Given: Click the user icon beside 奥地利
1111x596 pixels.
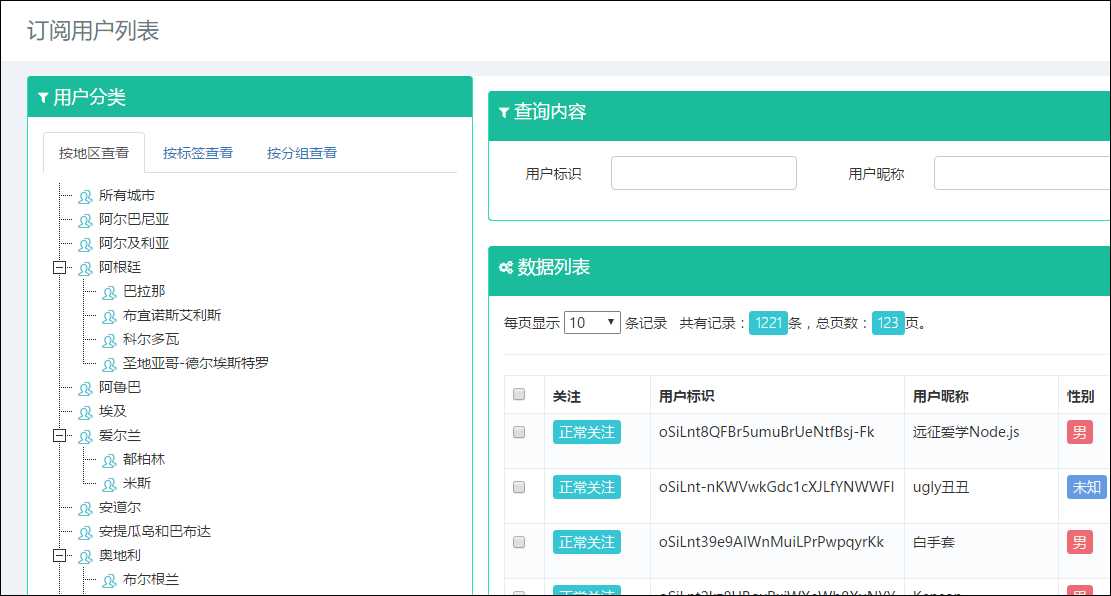Looking at the screenshot, I should (85, 556).
